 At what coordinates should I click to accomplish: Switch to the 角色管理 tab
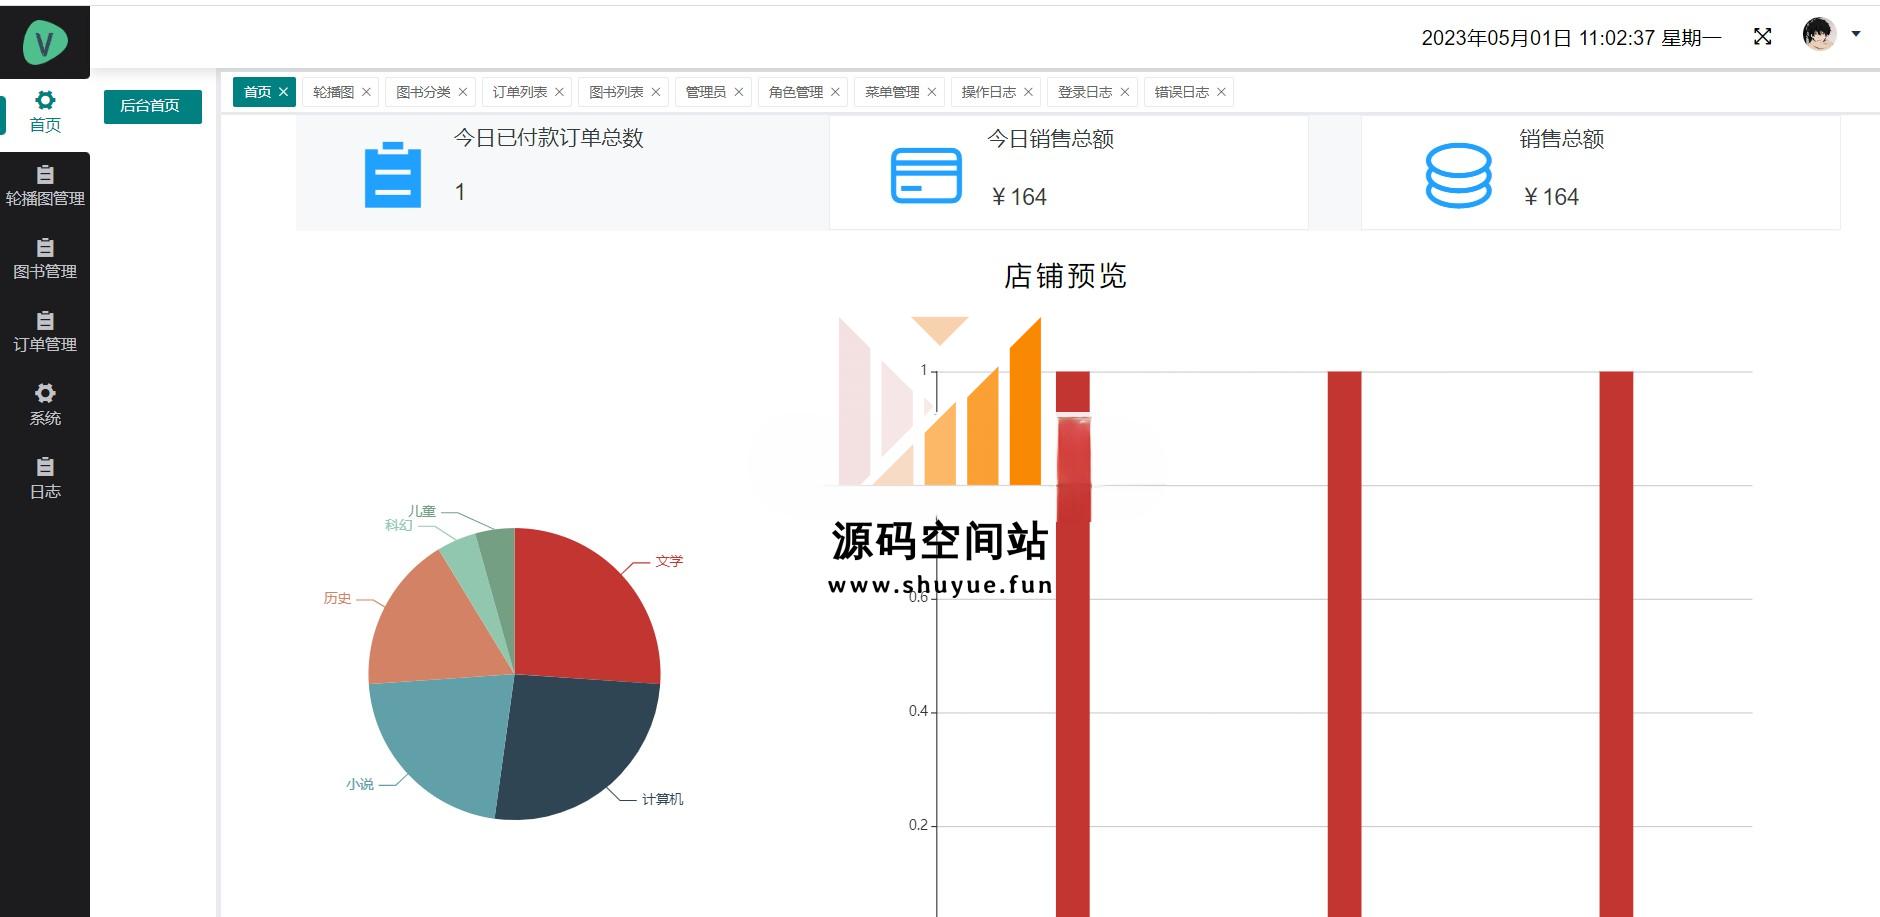pyautogui.click(x=795, y=92)
